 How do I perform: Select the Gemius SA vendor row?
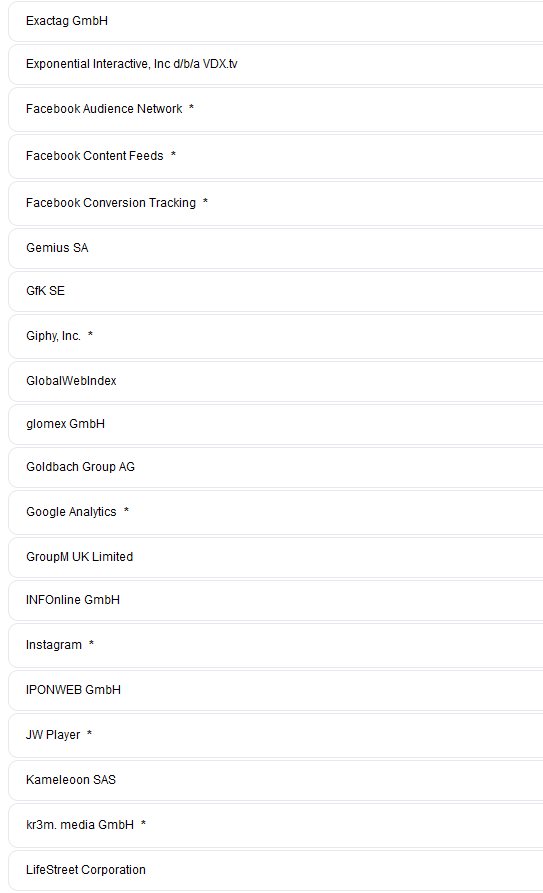[x=276, y=248]
